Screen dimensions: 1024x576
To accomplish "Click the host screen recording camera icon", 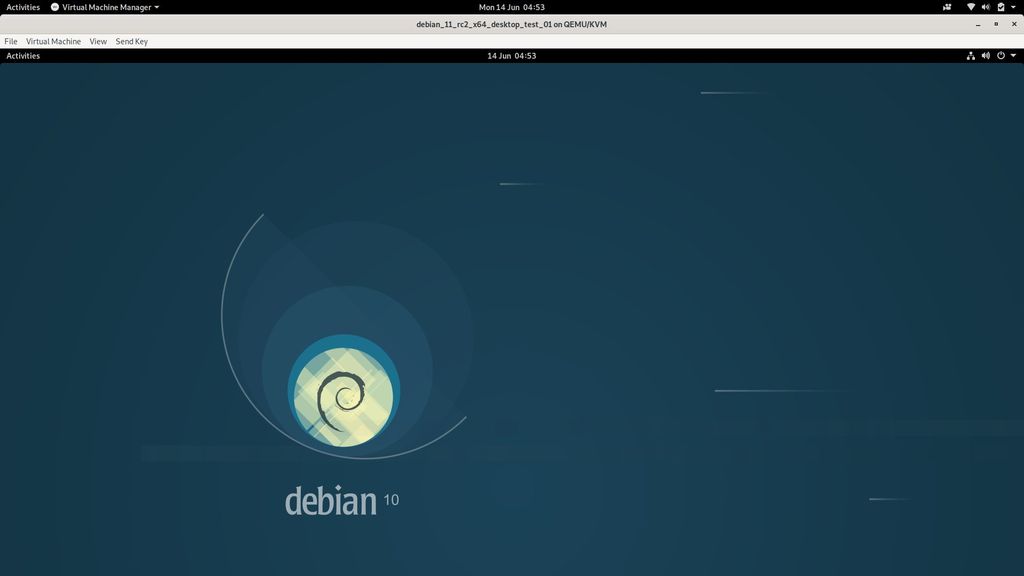I will [947, 7].
